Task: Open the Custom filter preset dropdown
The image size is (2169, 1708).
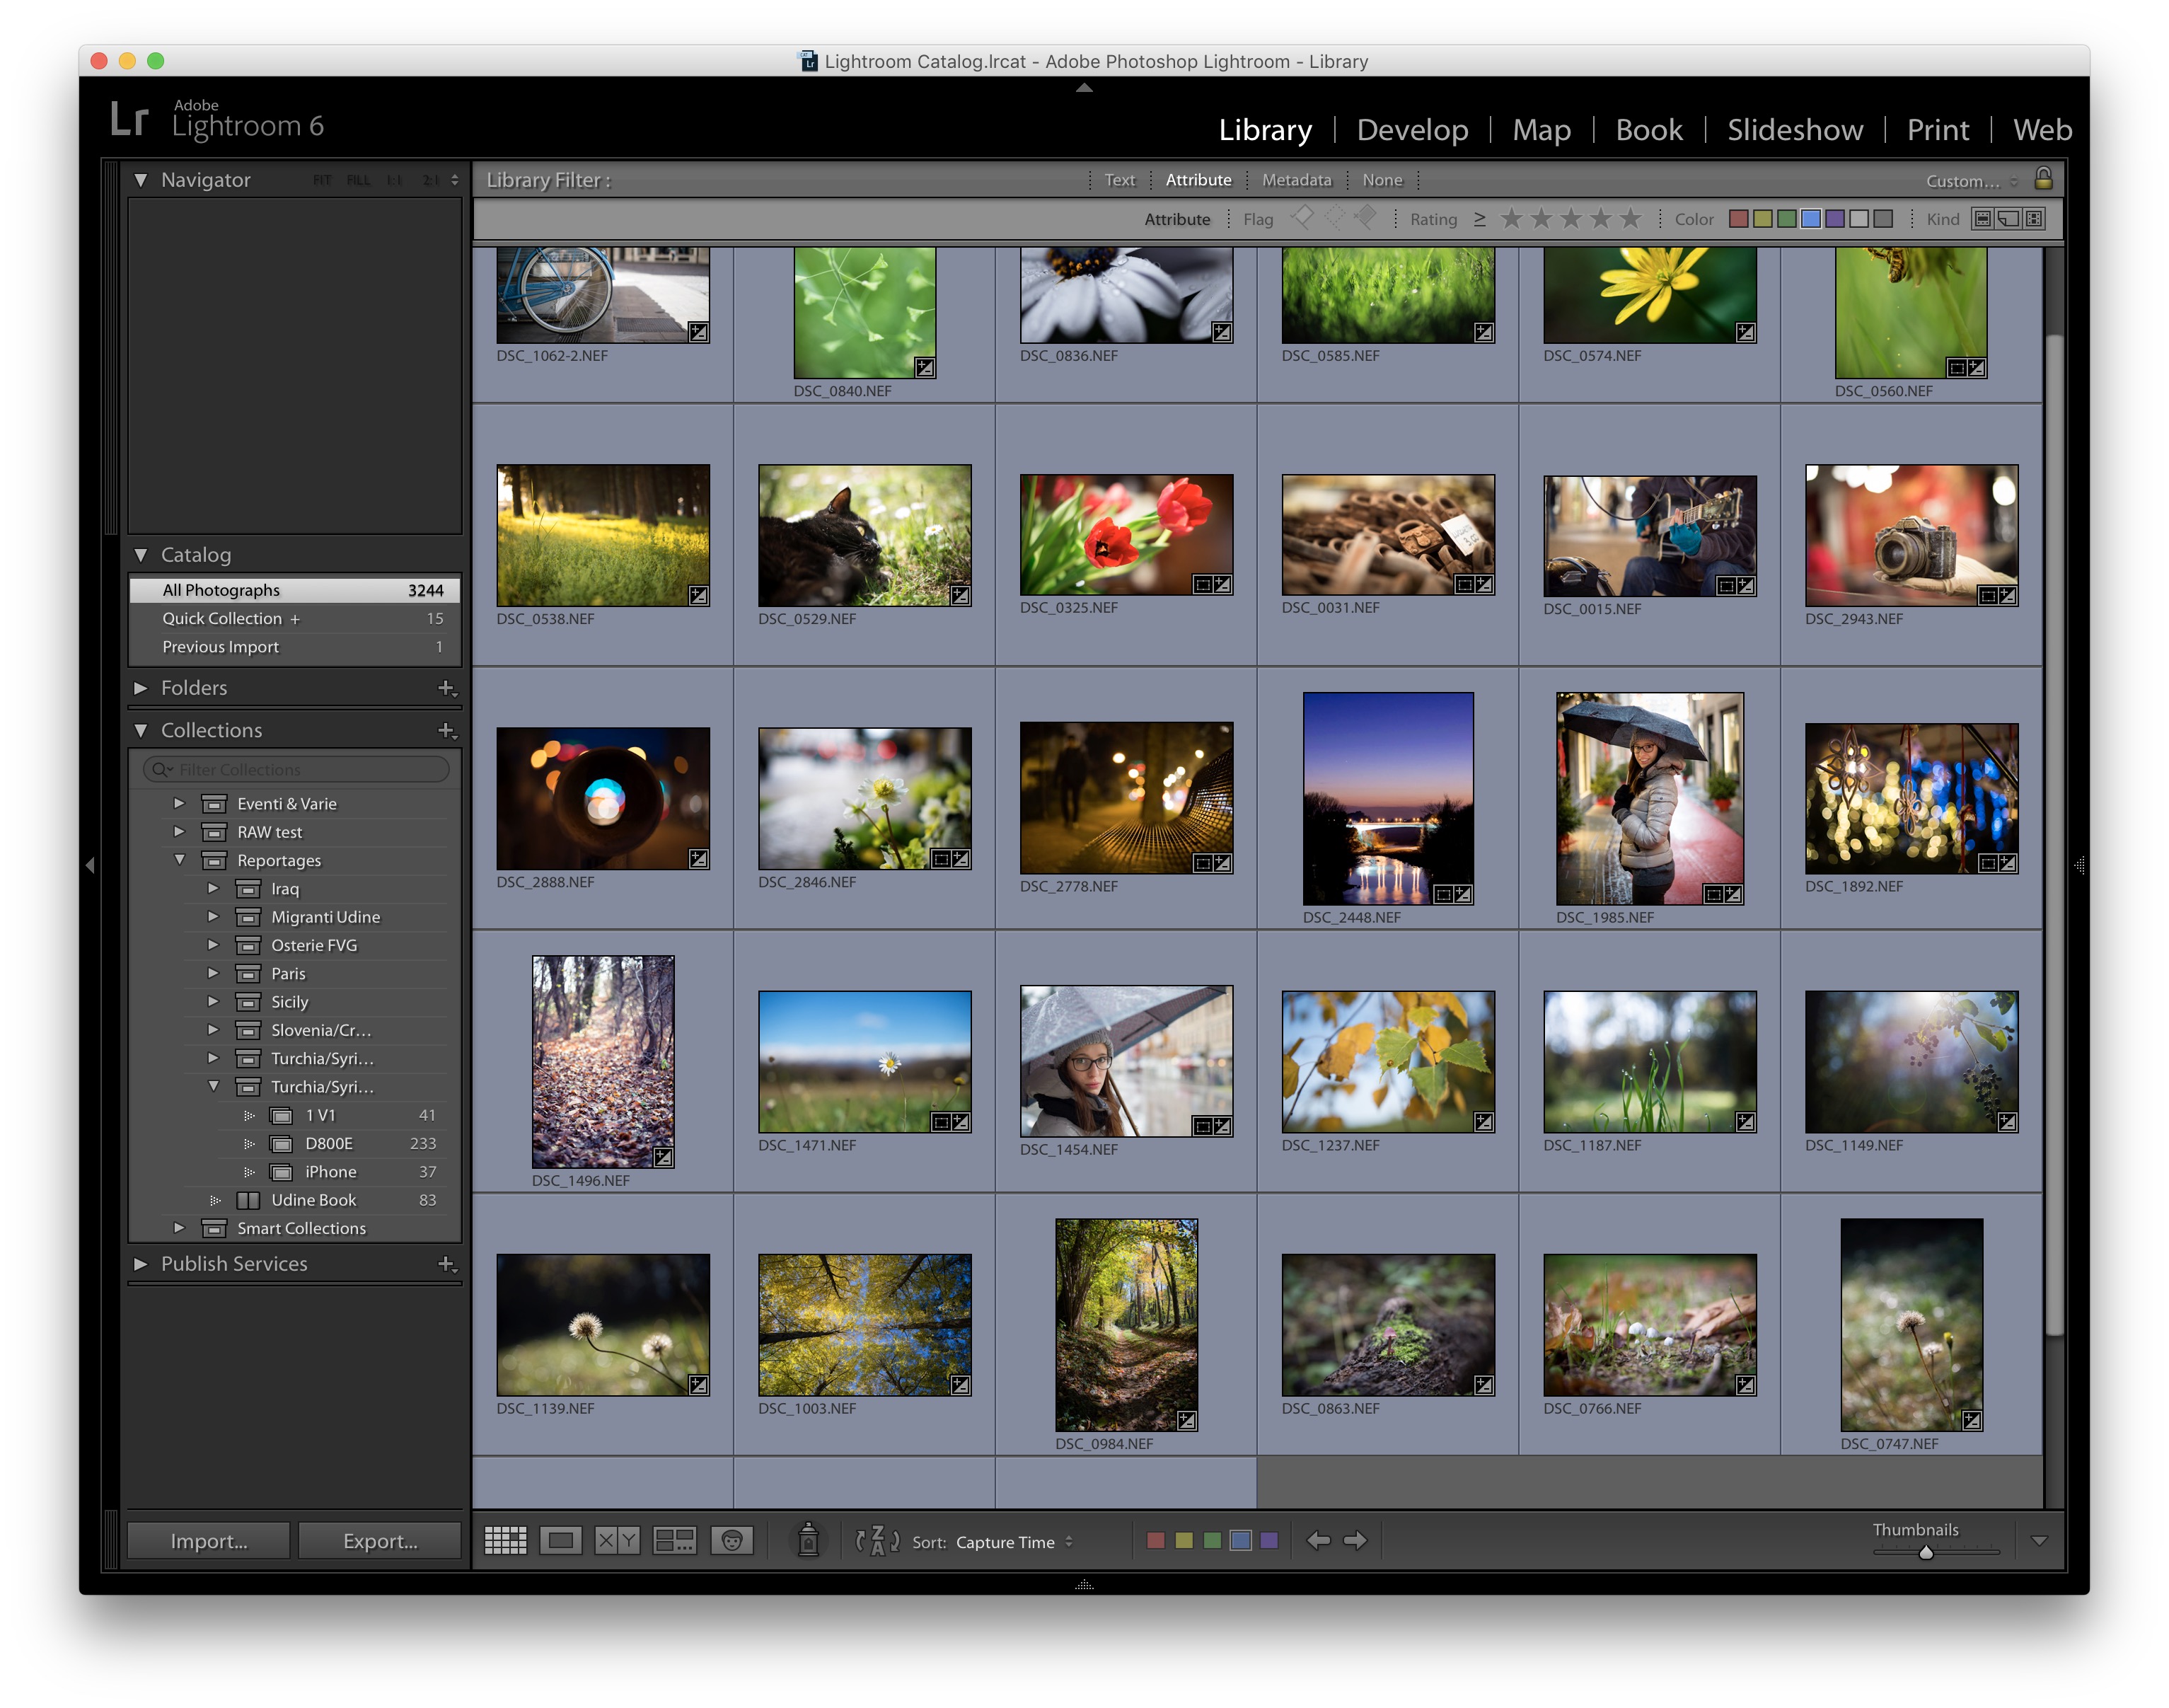Action: pyautogui.click(x=1971, y=181)
